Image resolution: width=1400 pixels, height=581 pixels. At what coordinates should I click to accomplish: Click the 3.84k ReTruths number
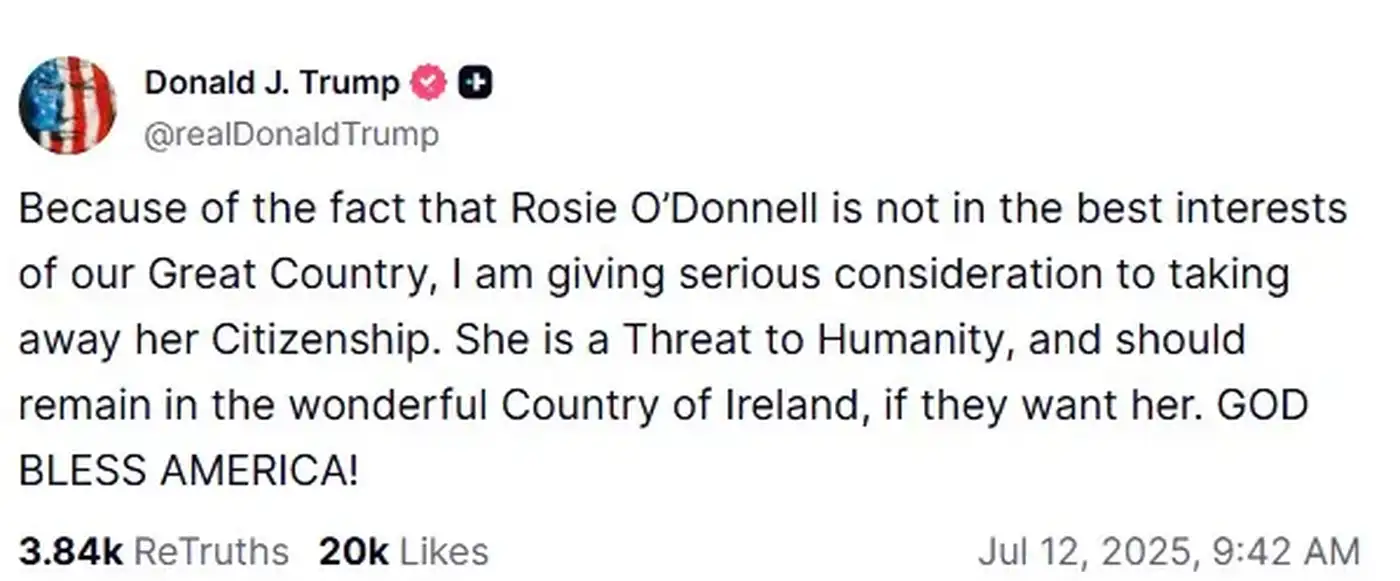70,551
